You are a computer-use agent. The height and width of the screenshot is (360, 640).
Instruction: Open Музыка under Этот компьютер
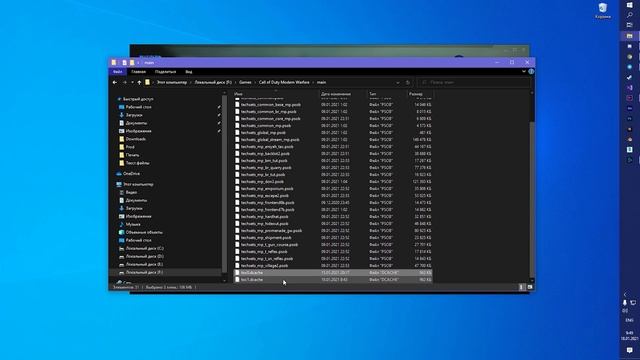click(x=133, y=224)
